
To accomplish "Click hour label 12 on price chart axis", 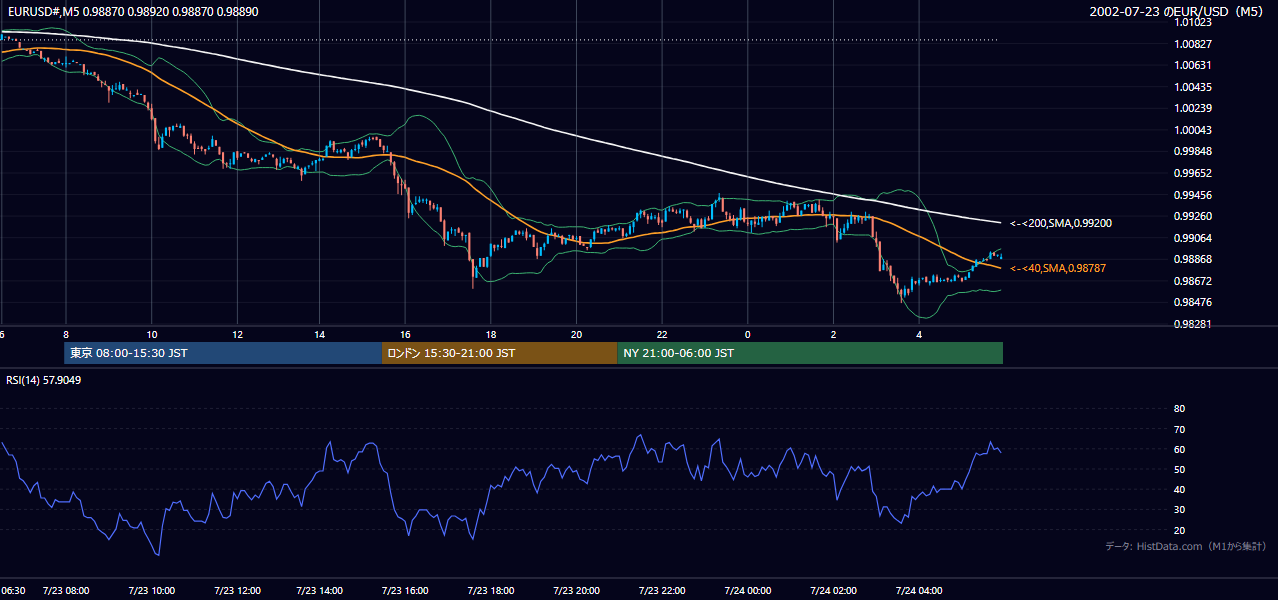I will coord(236,334).
